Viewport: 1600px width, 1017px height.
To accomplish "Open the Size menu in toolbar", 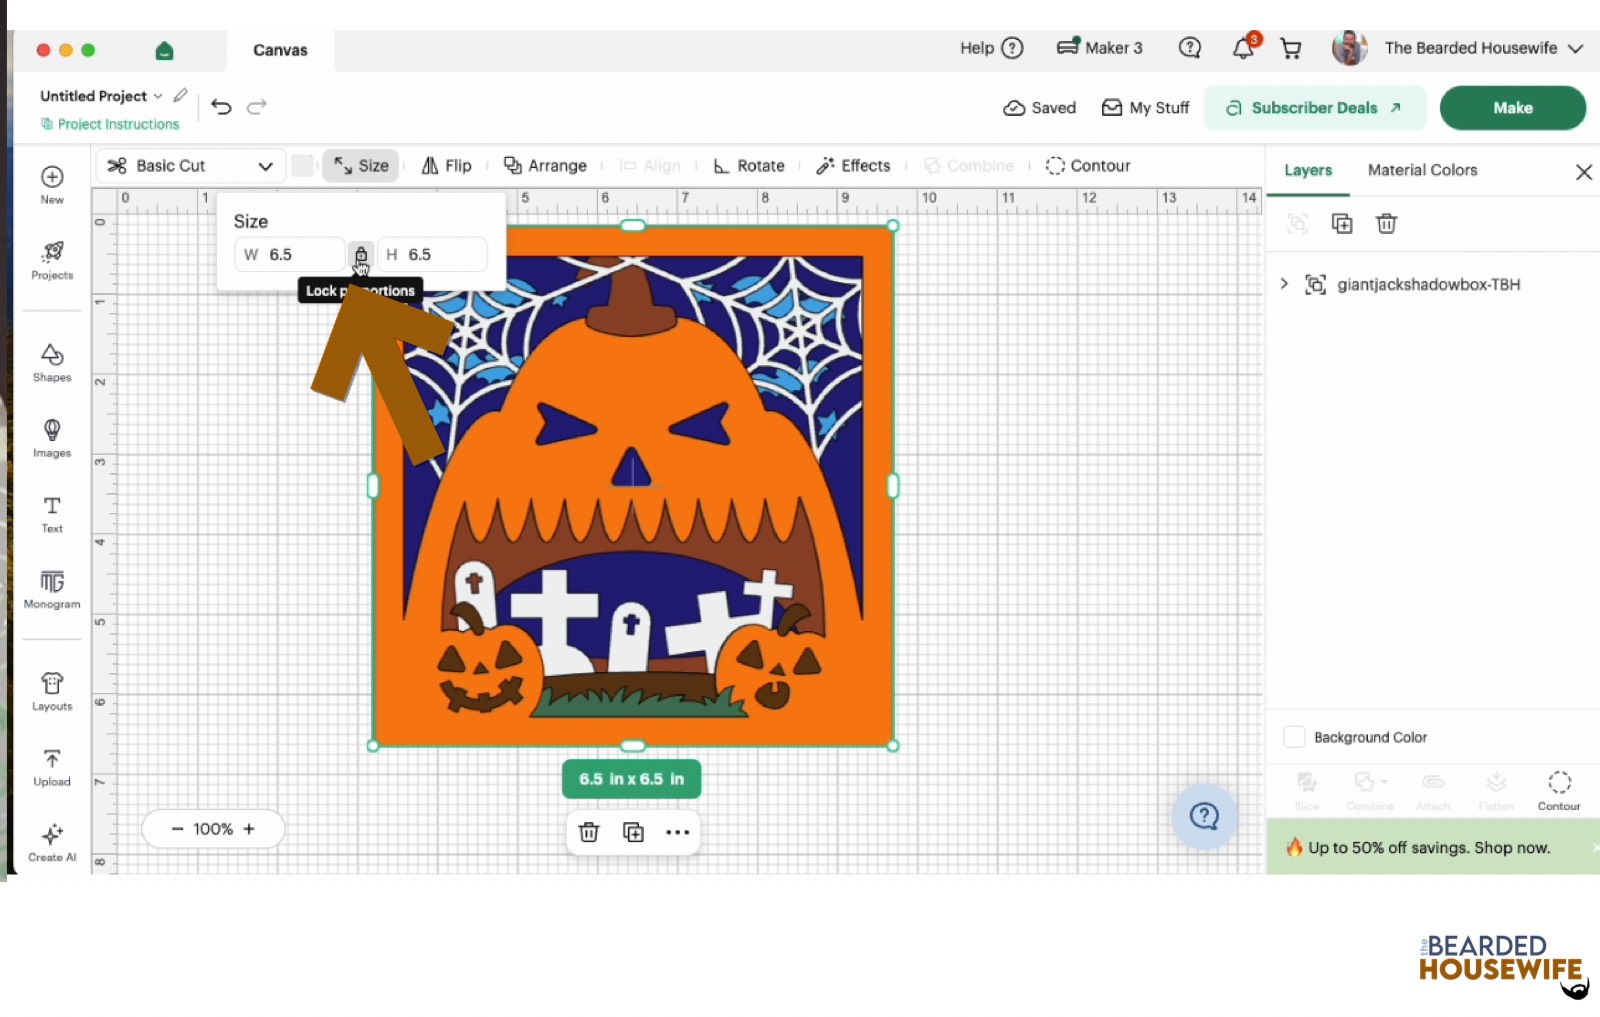I will coord(361,166).
